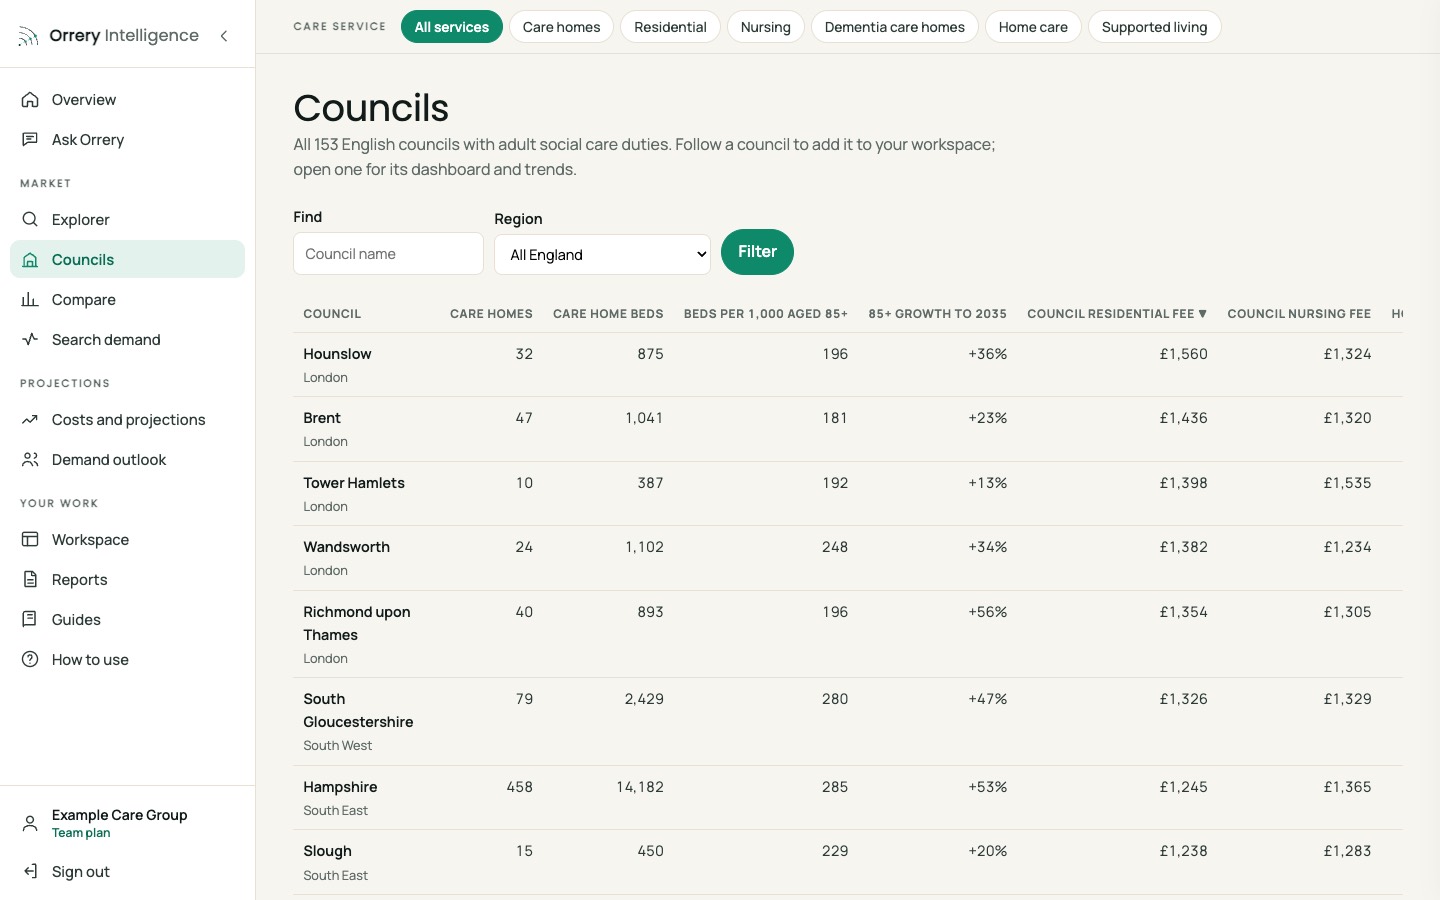Select the Care homes filter pill
The height and width of the screenshot is (900, 1440).
click(x=561, y=27)
